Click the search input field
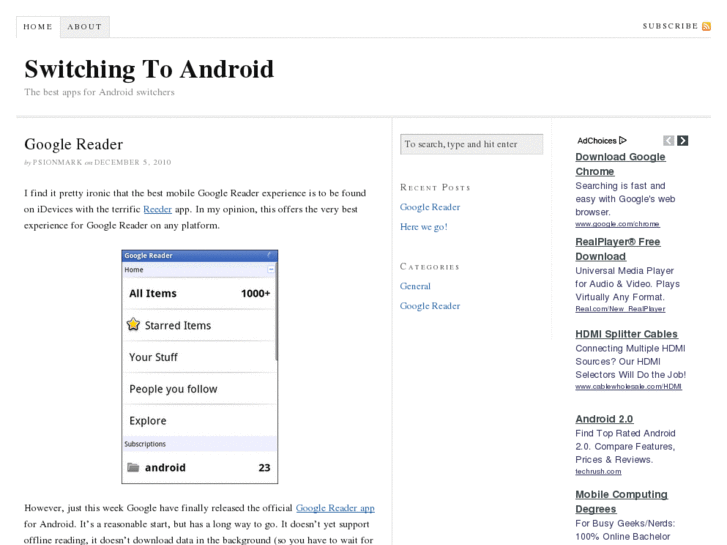This screenshot has height=545, width=727. coord(472,144)
